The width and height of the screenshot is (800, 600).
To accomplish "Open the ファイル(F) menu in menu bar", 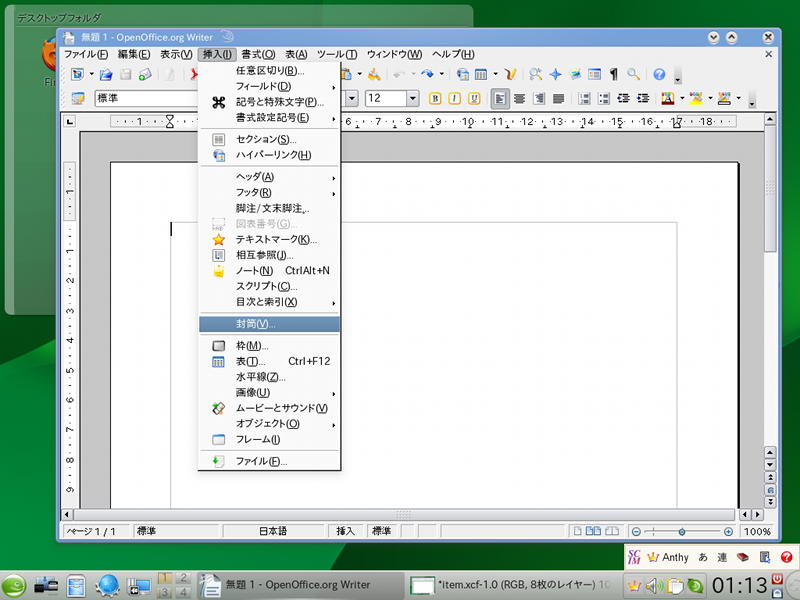I will click(86, 54).
